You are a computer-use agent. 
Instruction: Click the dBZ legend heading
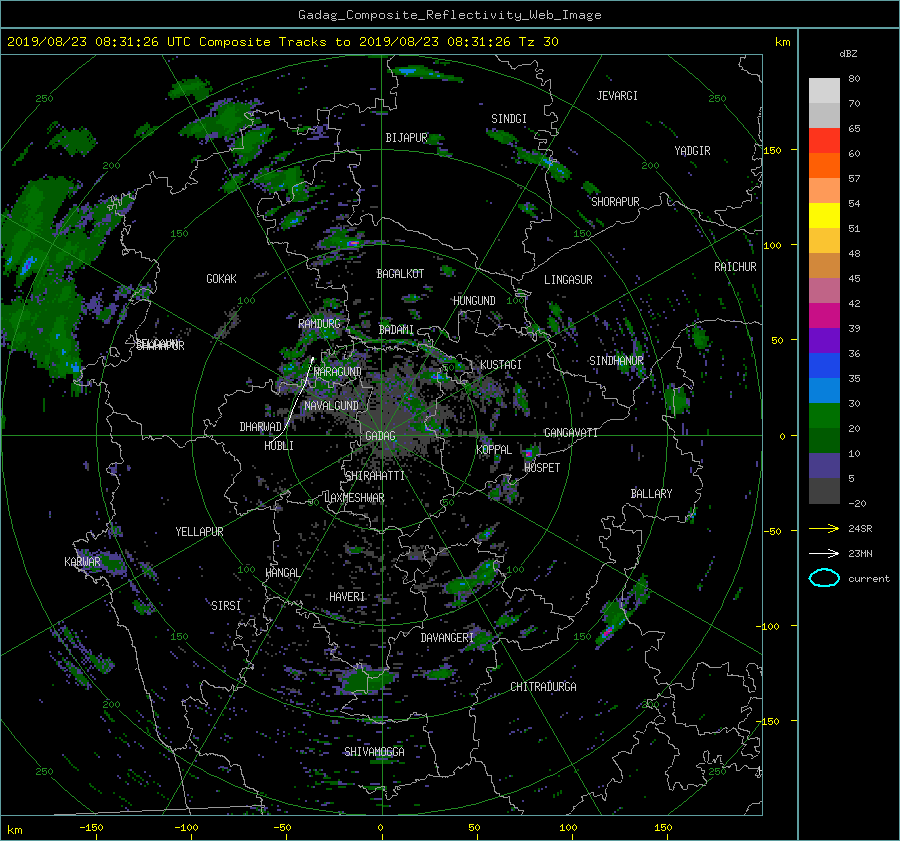[848, 54]
